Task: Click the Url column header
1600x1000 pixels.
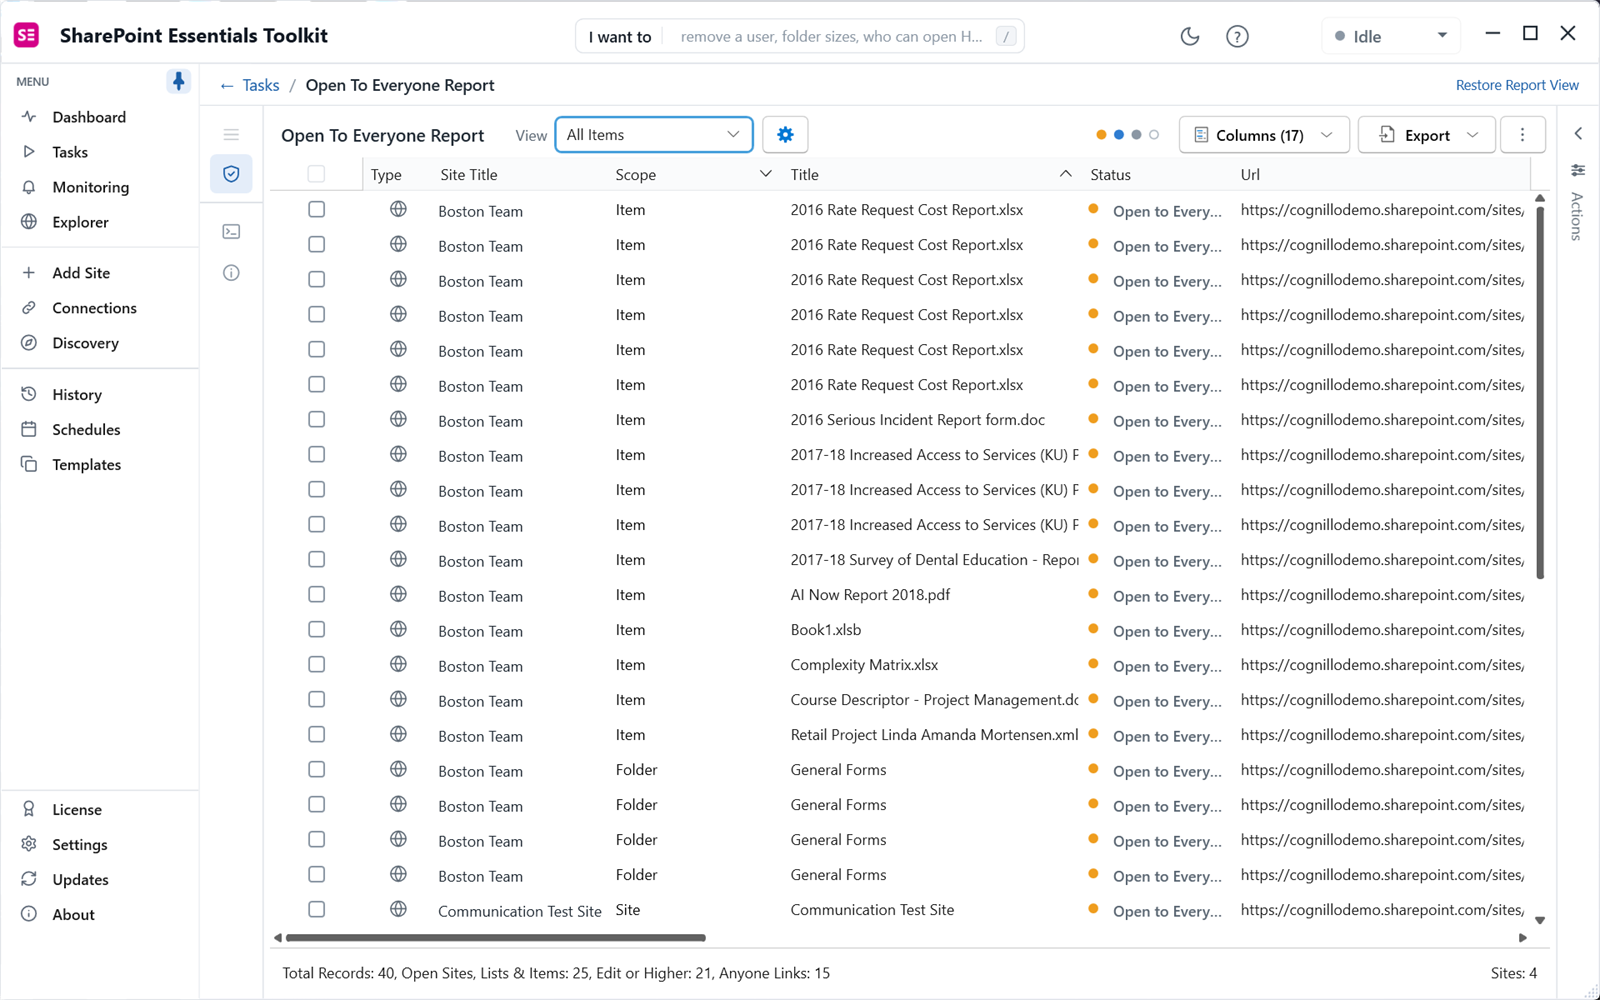Action: pos(1250,175)
